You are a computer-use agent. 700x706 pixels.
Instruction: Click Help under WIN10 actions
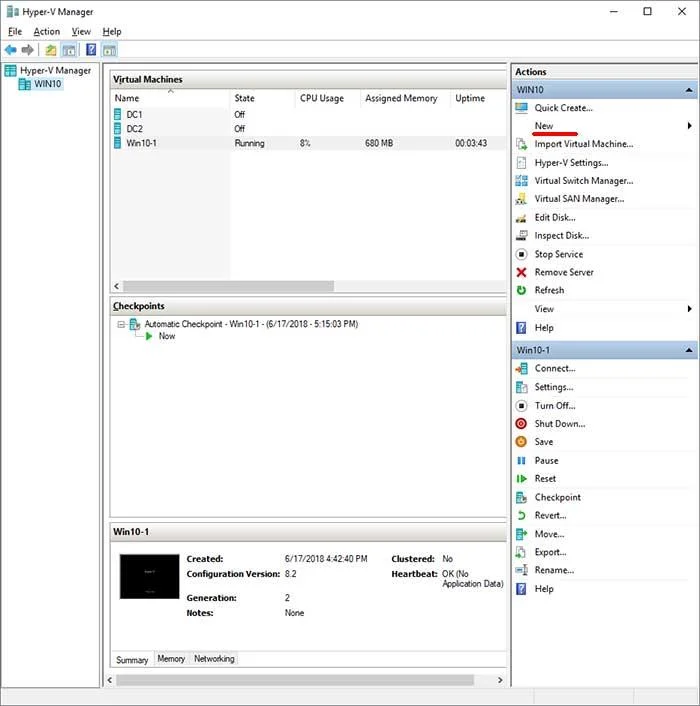(x=544, y=328)
